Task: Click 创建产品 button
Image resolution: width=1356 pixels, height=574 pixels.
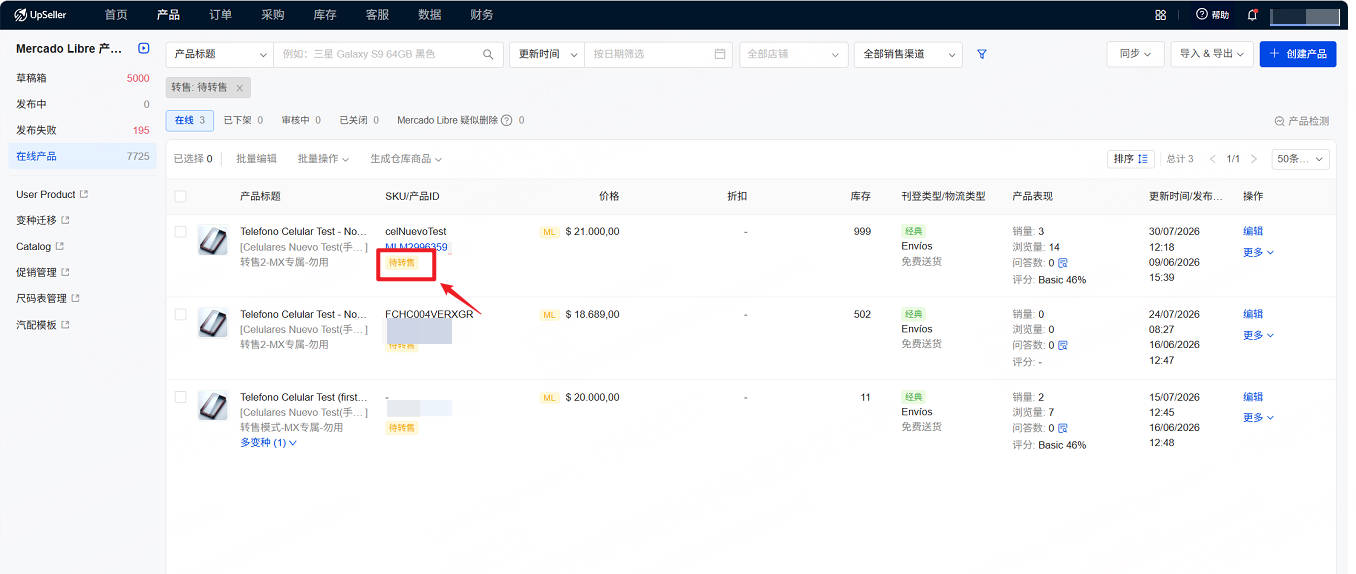Action: 1298,54
